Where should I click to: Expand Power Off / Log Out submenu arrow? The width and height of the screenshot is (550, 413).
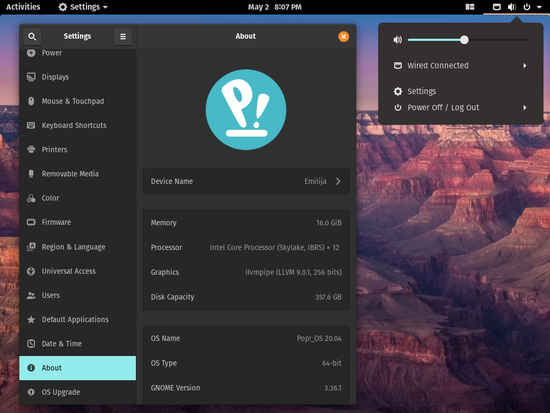coord(525,107)
